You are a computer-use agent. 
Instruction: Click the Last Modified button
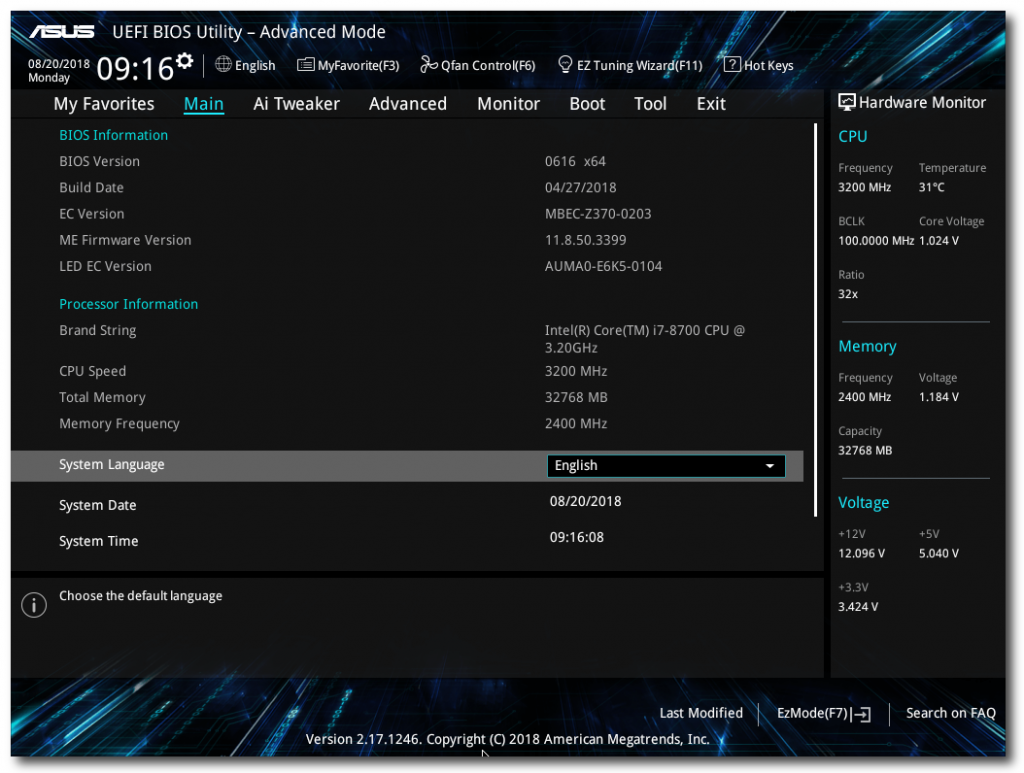click(701, 713)
